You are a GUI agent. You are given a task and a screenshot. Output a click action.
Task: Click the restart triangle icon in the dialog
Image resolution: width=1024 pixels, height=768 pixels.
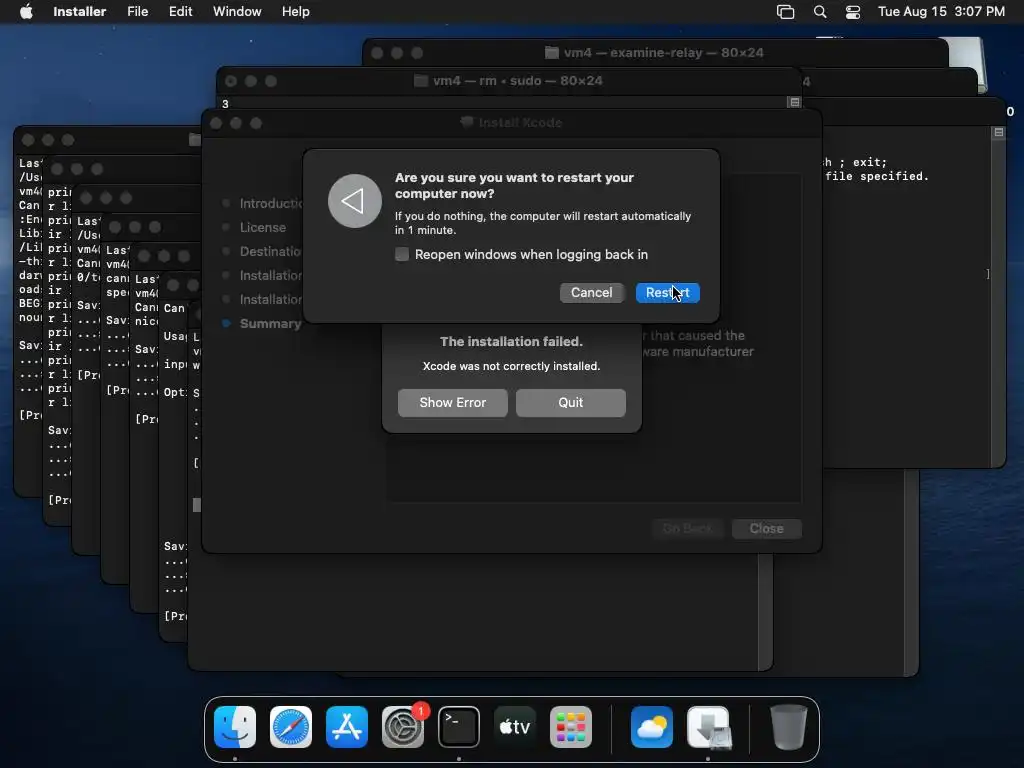pyautogui.click(x=355, y=201)
